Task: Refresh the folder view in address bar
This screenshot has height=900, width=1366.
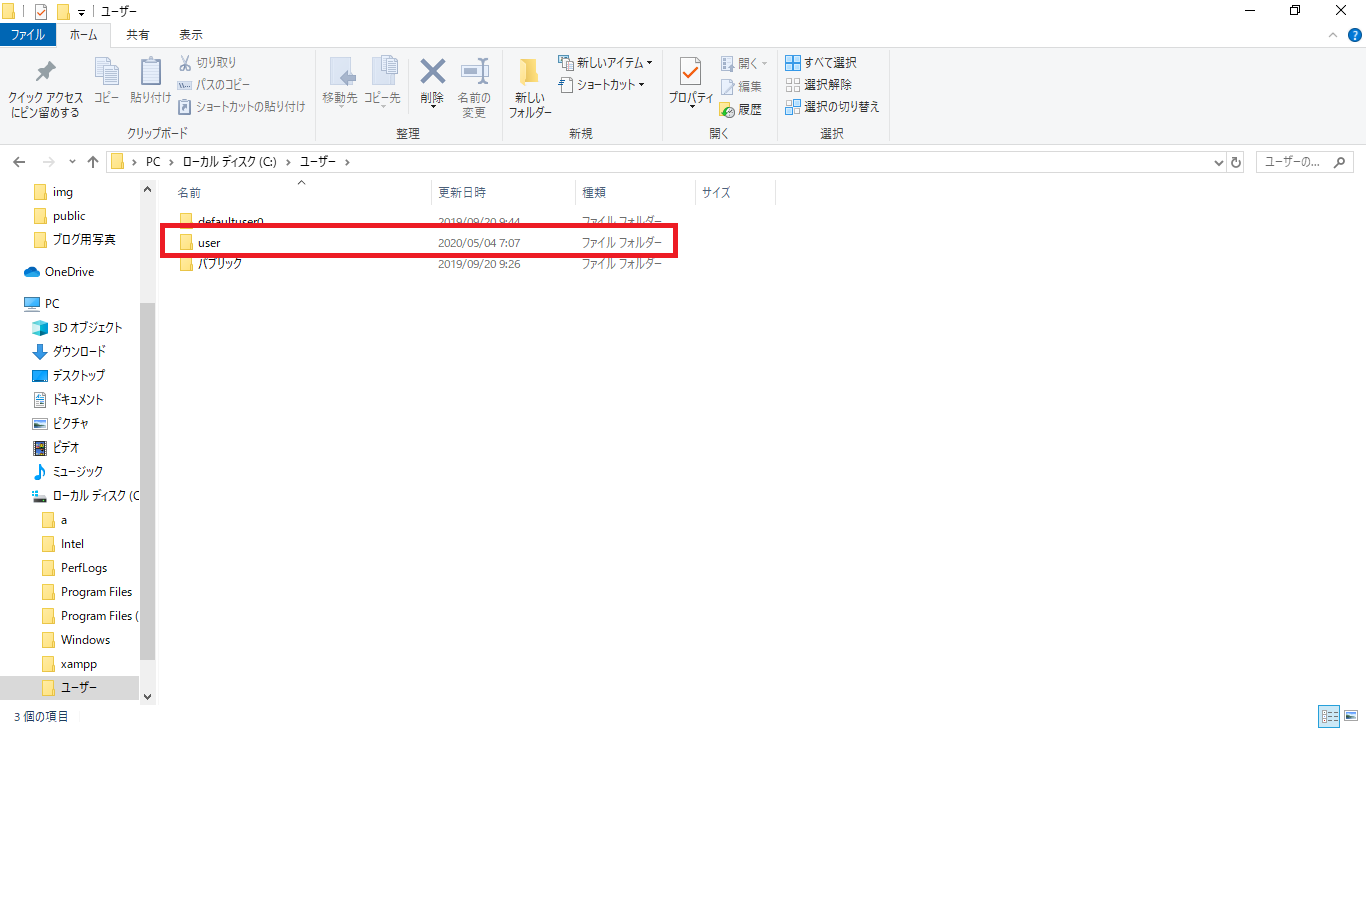Action: [x=1236, y=162]
